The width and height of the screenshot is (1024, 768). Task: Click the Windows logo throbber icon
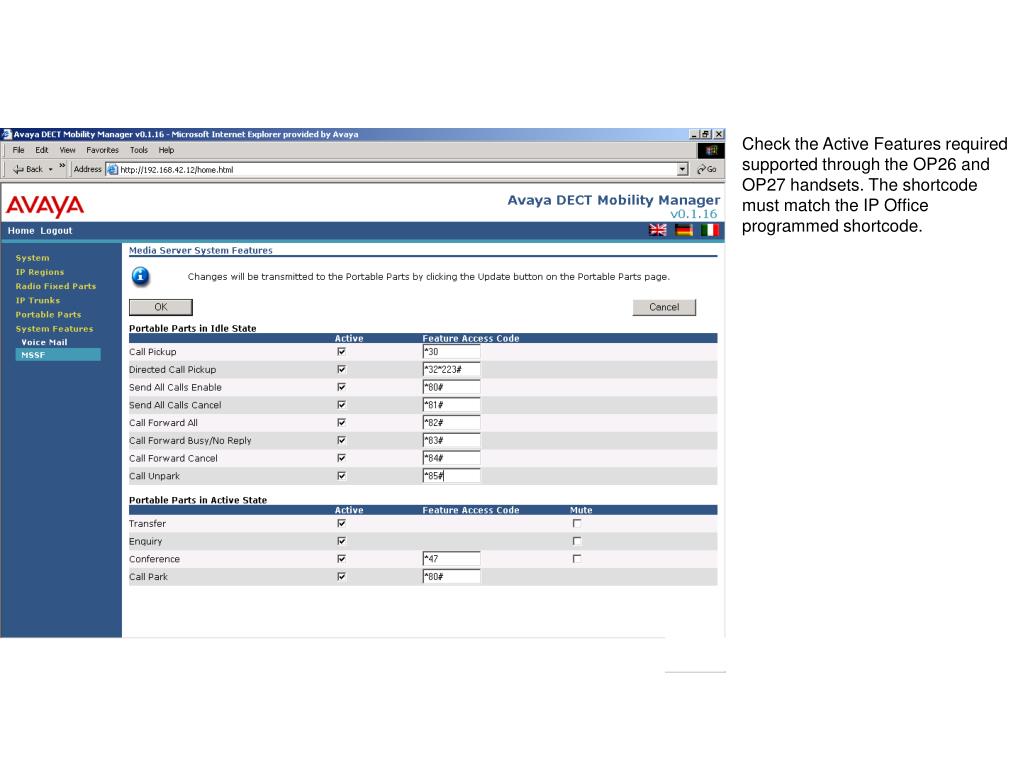click(x=711, y=151)
